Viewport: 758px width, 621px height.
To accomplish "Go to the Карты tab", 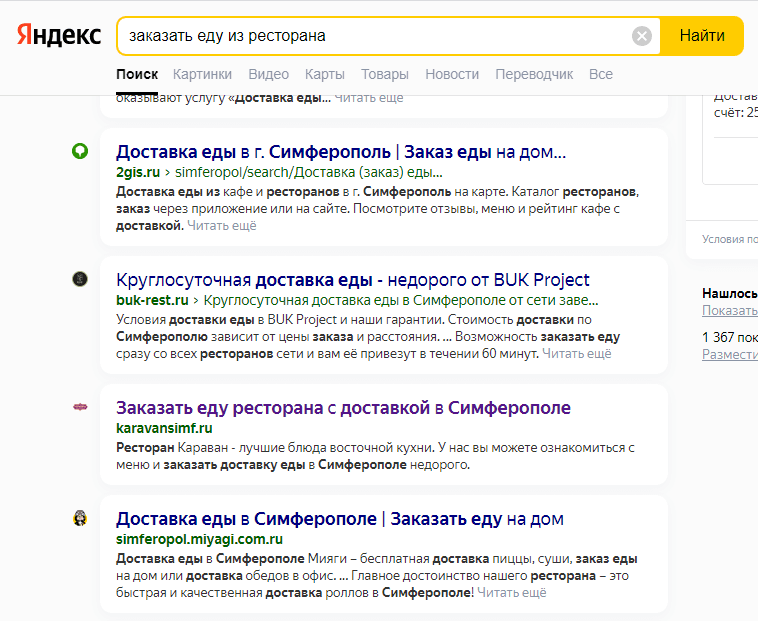I will coord(325,74).
